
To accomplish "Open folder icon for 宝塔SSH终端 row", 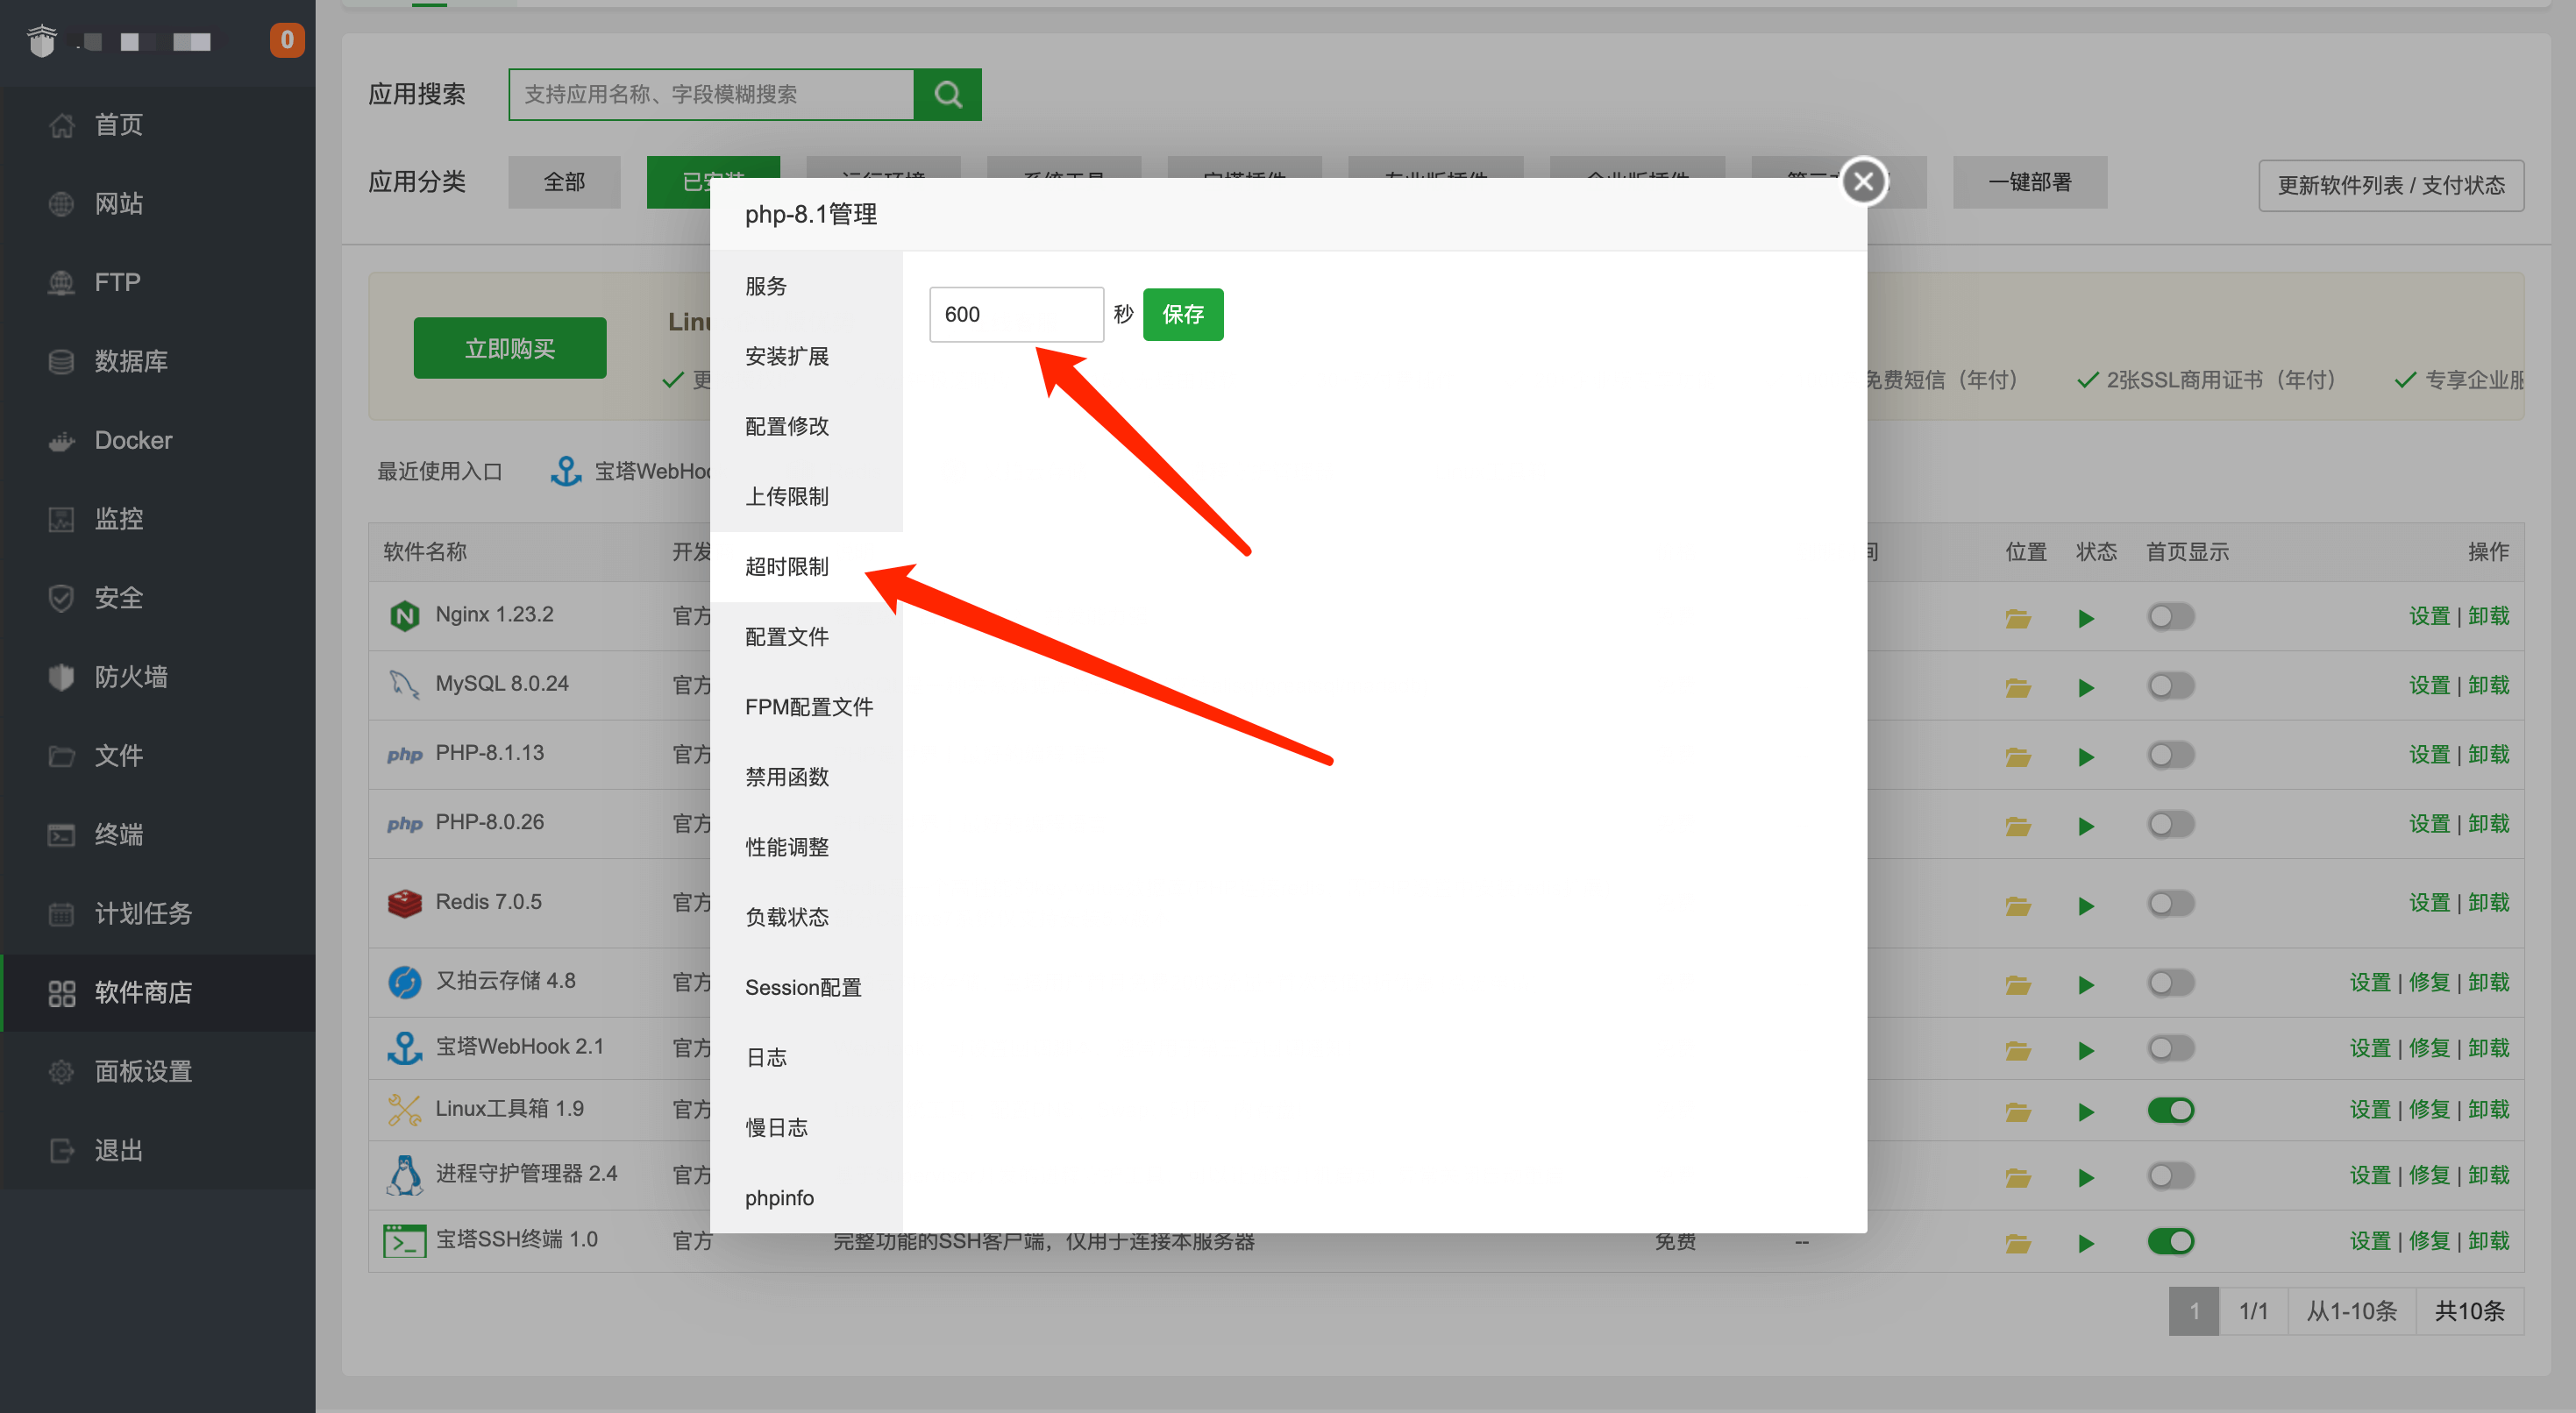I will coord(2017,1243).
